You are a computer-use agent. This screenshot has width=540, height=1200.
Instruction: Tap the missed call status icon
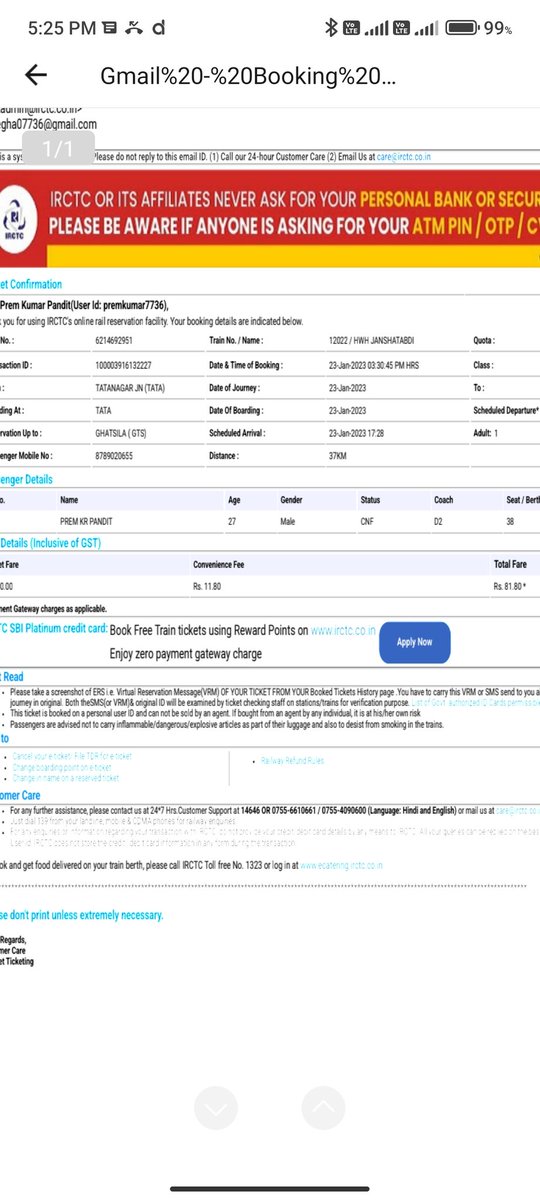[133, 28]
